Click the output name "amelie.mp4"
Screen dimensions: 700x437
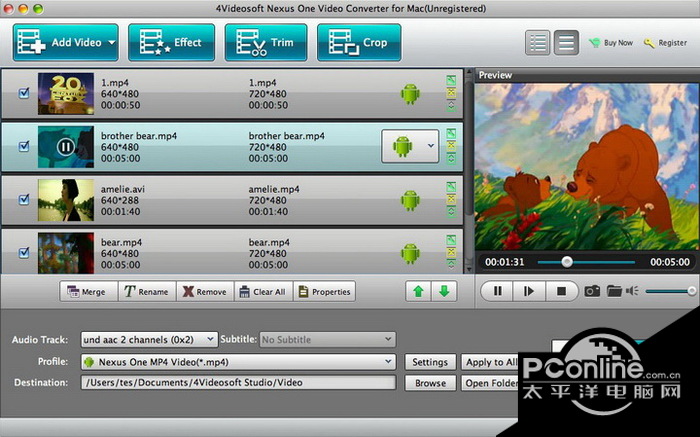tap(274, 189)
